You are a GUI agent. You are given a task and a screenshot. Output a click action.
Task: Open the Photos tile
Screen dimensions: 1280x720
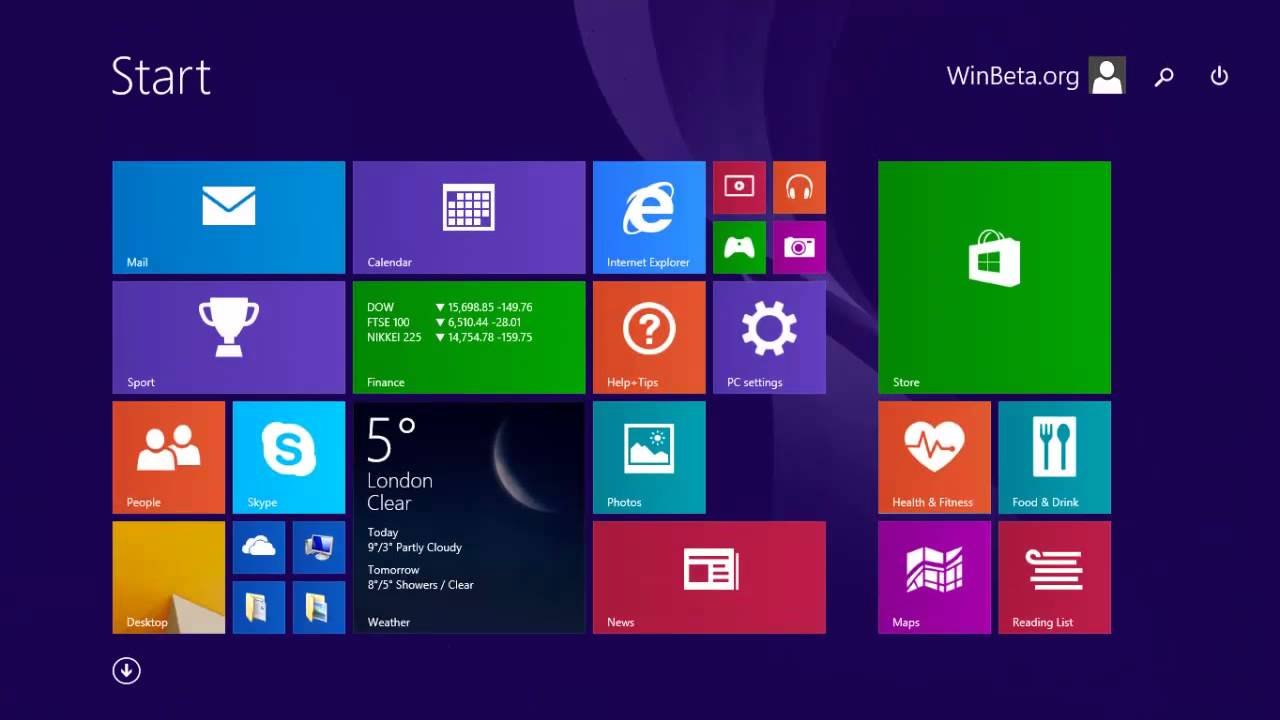tap(649, 457)
